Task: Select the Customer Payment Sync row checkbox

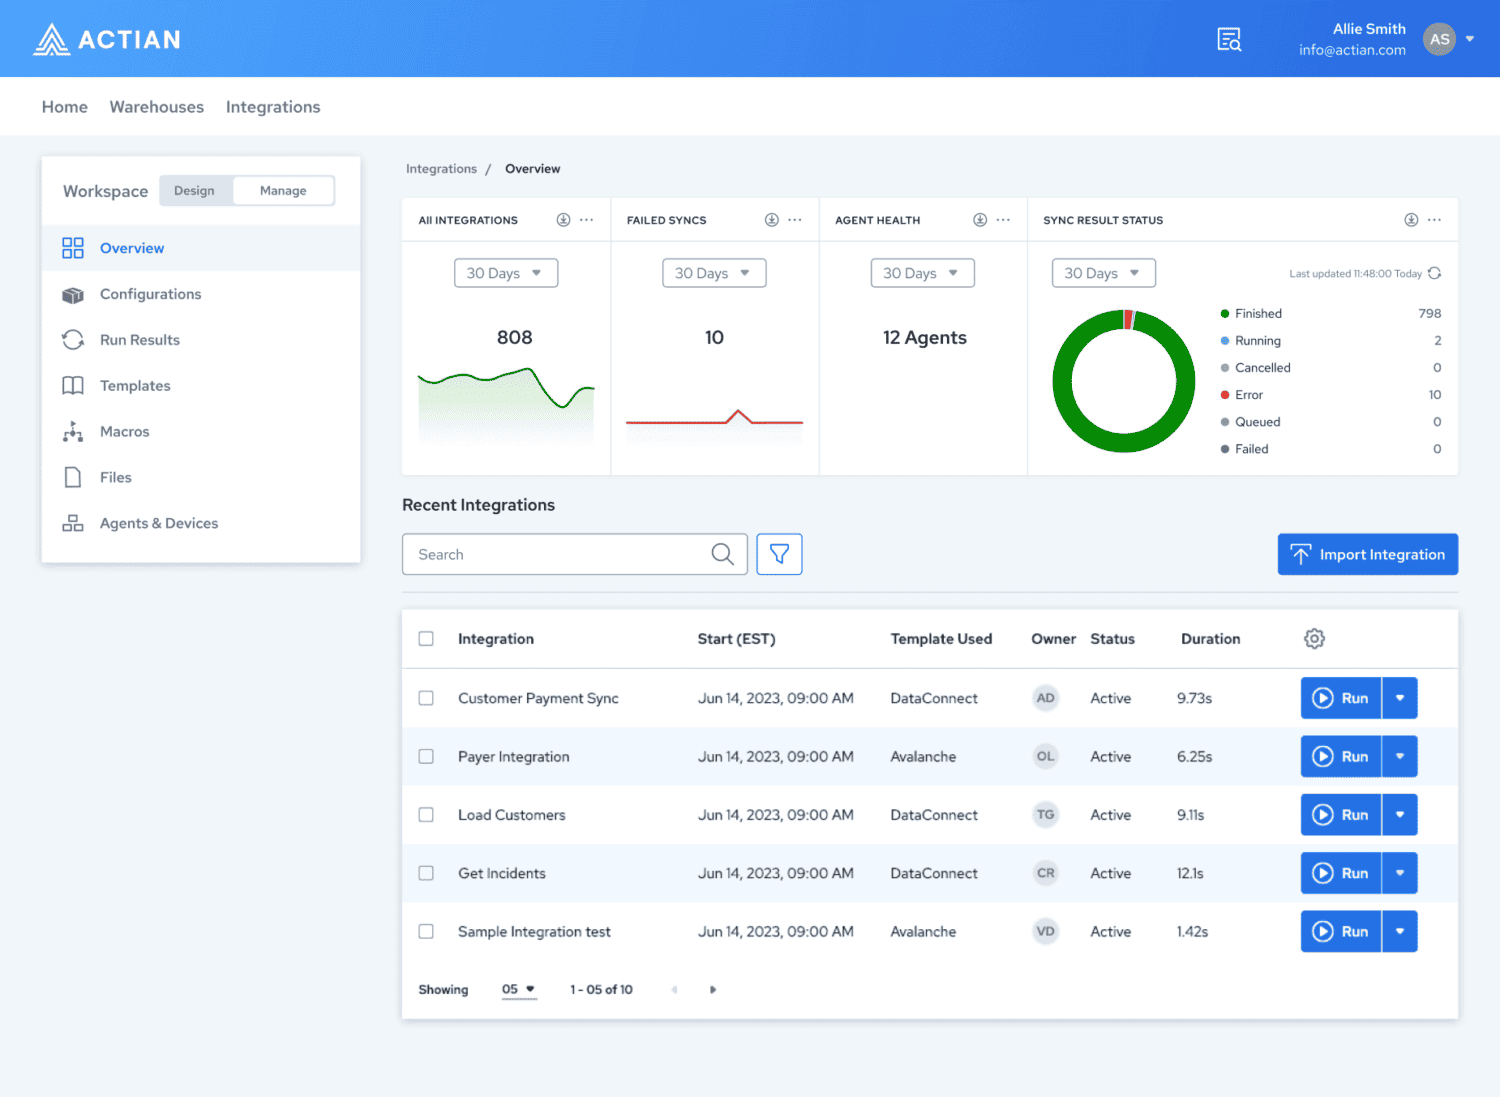Action: (x=426, y=698)
